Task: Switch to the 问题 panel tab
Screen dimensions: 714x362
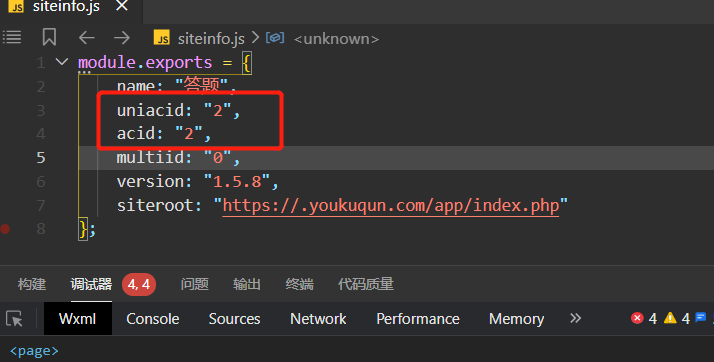Action: [x=194, y=284]
